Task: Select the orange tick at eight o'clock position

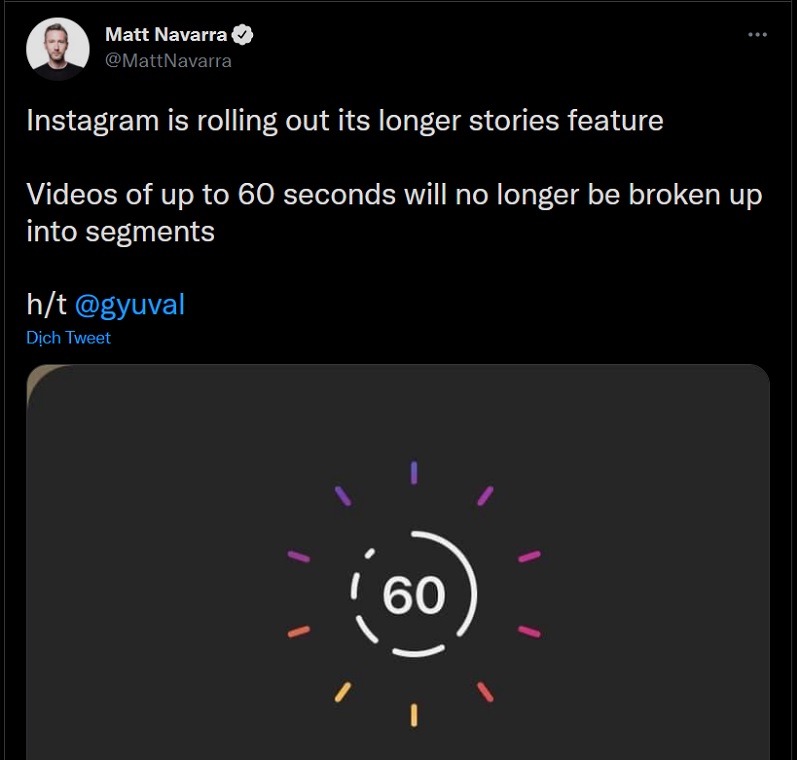Action: click(299, 632)
